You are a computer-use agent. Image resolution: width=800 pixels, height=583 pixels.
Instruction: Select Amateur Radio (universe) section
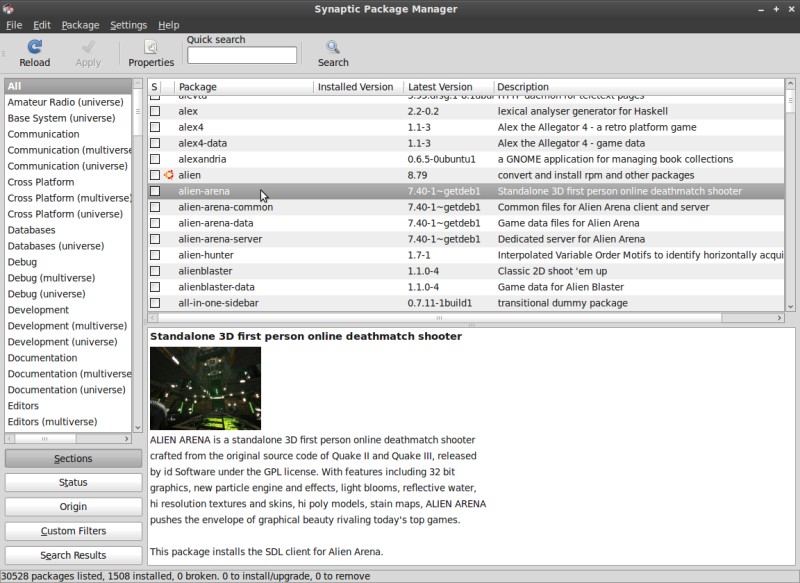coord(68,102)
